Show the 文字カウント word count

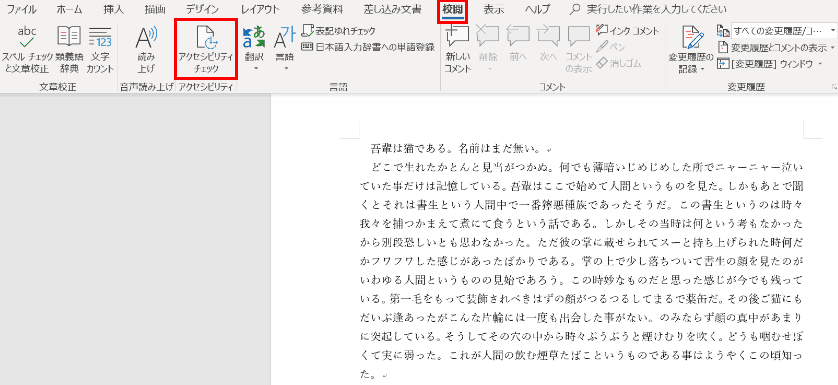(100, 49)
